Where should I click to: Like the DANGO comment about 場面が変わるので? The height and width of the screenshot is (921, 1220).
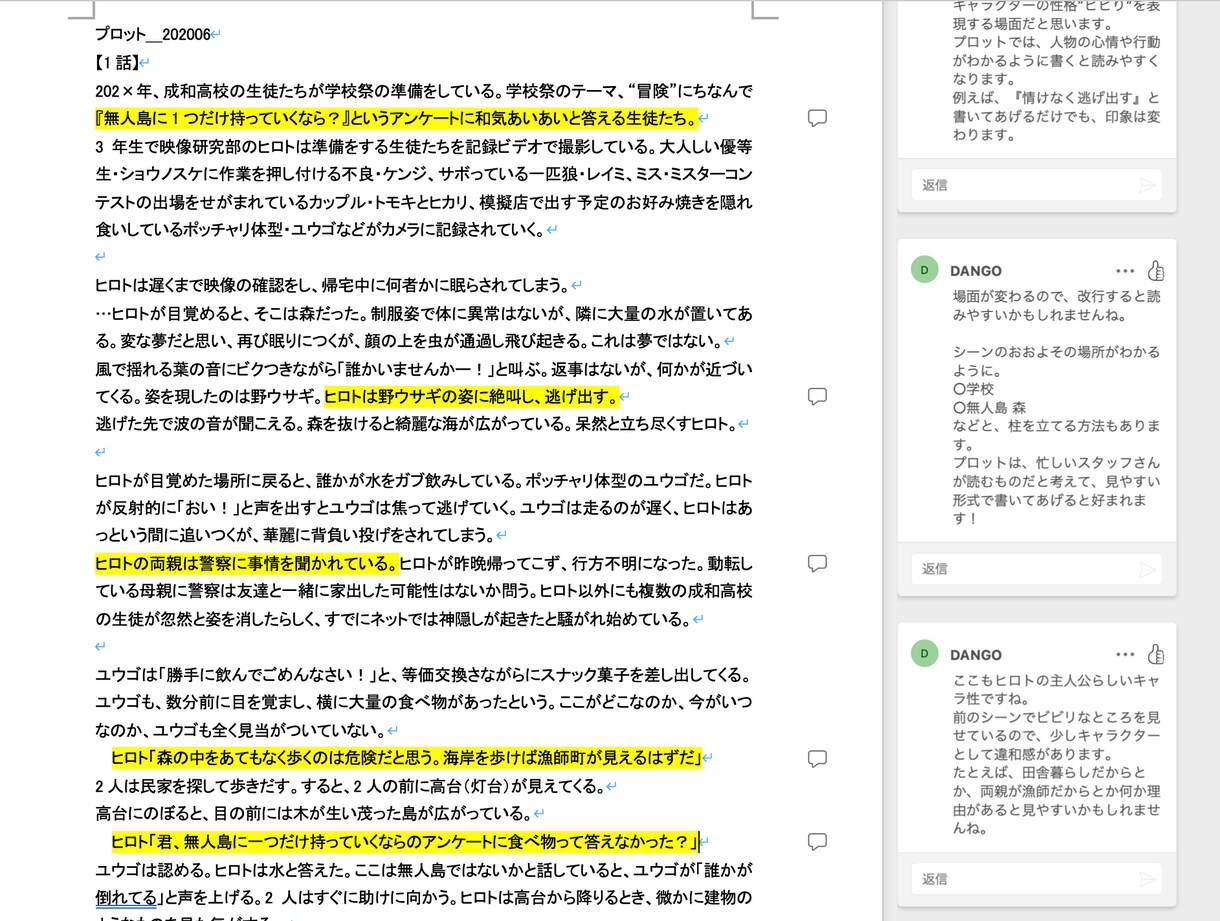pyautogui.click(x=1156, y=270)
